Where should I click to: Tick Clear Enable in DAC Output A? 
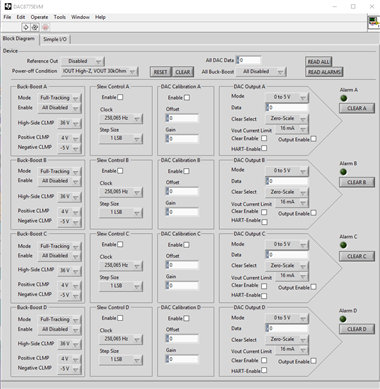click(264, 138)
